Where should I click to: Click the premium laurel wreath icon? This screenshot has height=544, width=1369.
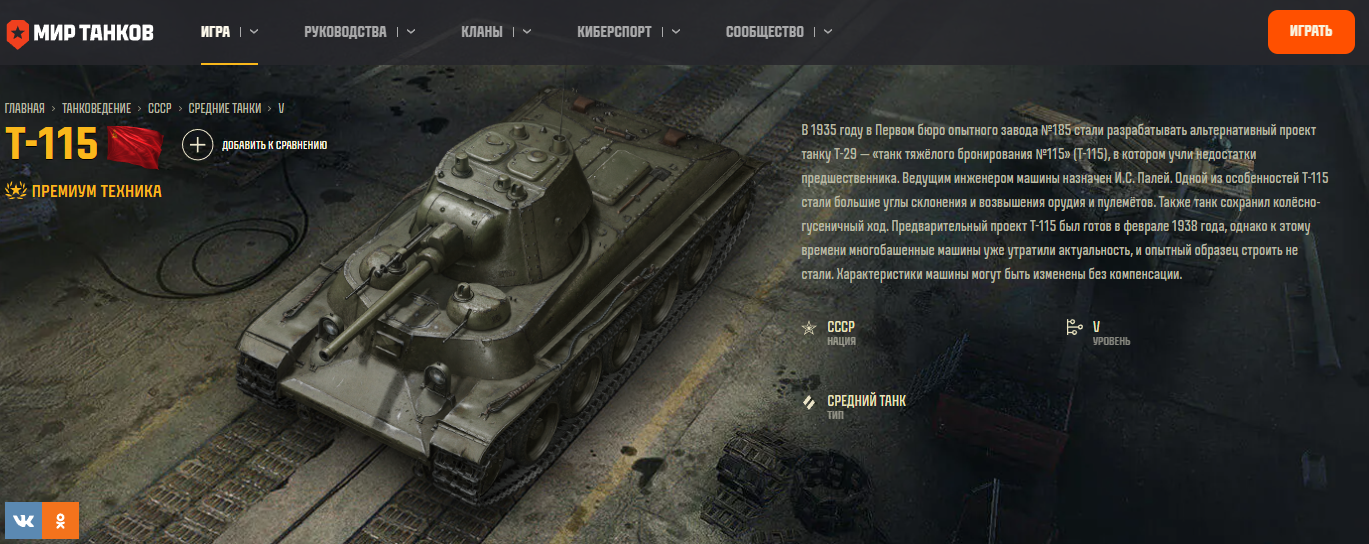pos(15,191)
